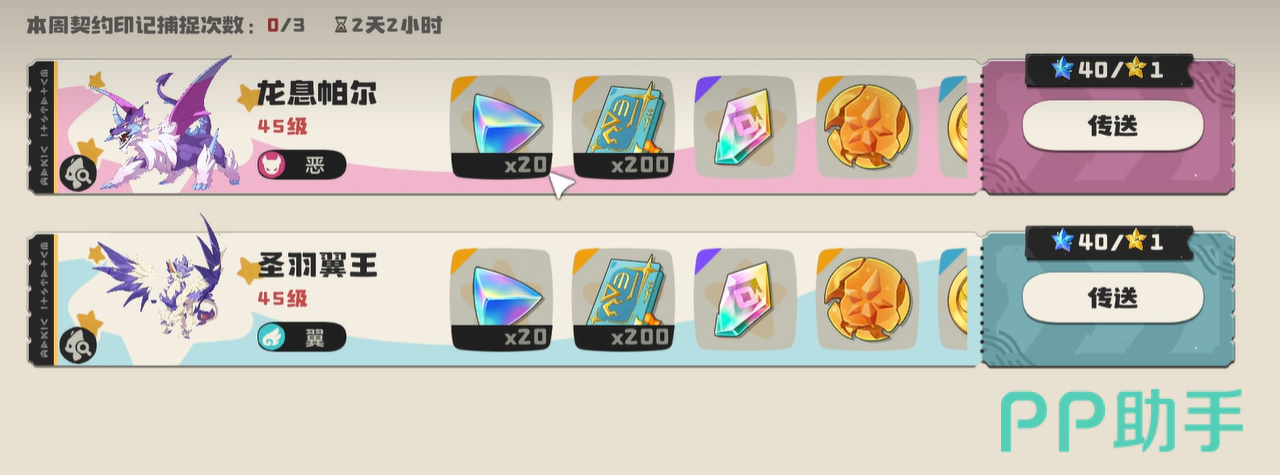Image resolution: width=1280 pixels, height=475 pixels.
Task: Click the 传送 button for 龙息帕尔
Action: pyautogui.click(x=1112, y=126)
